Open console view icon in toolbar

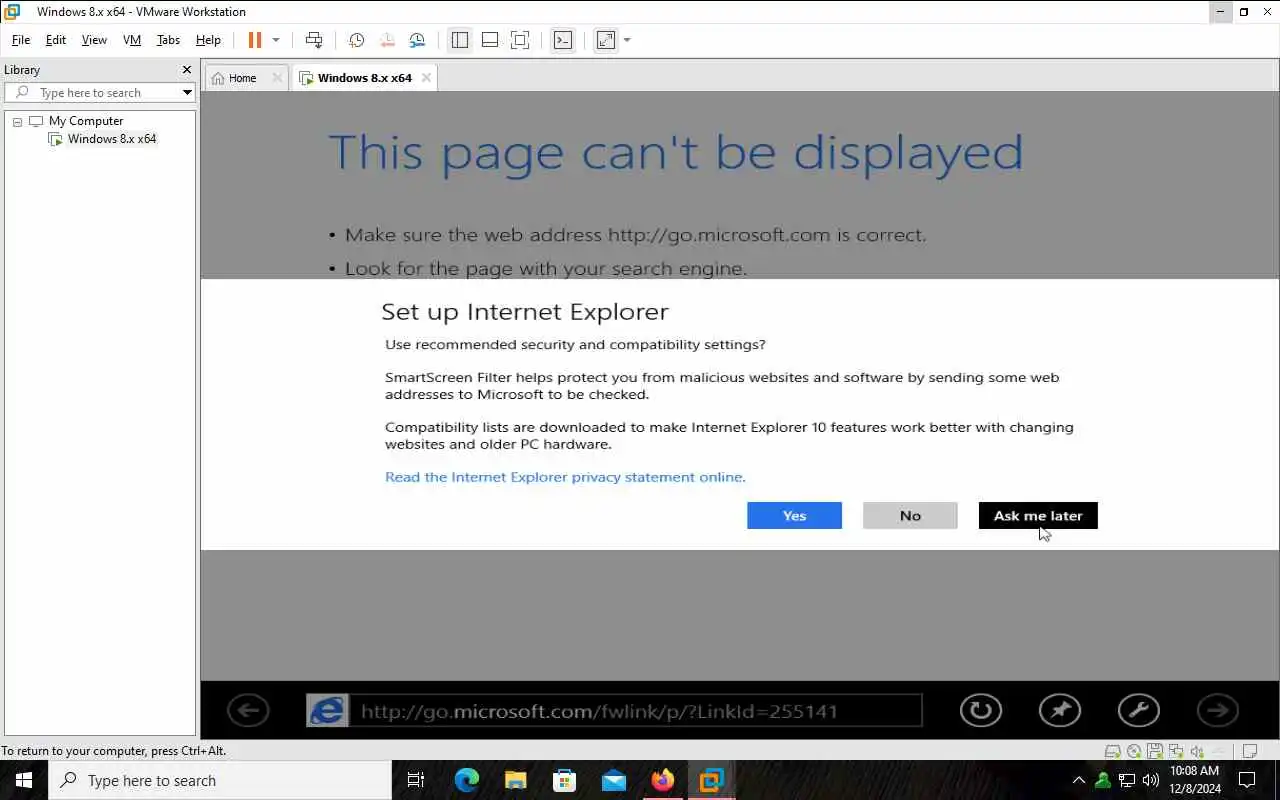coord(563,40)
